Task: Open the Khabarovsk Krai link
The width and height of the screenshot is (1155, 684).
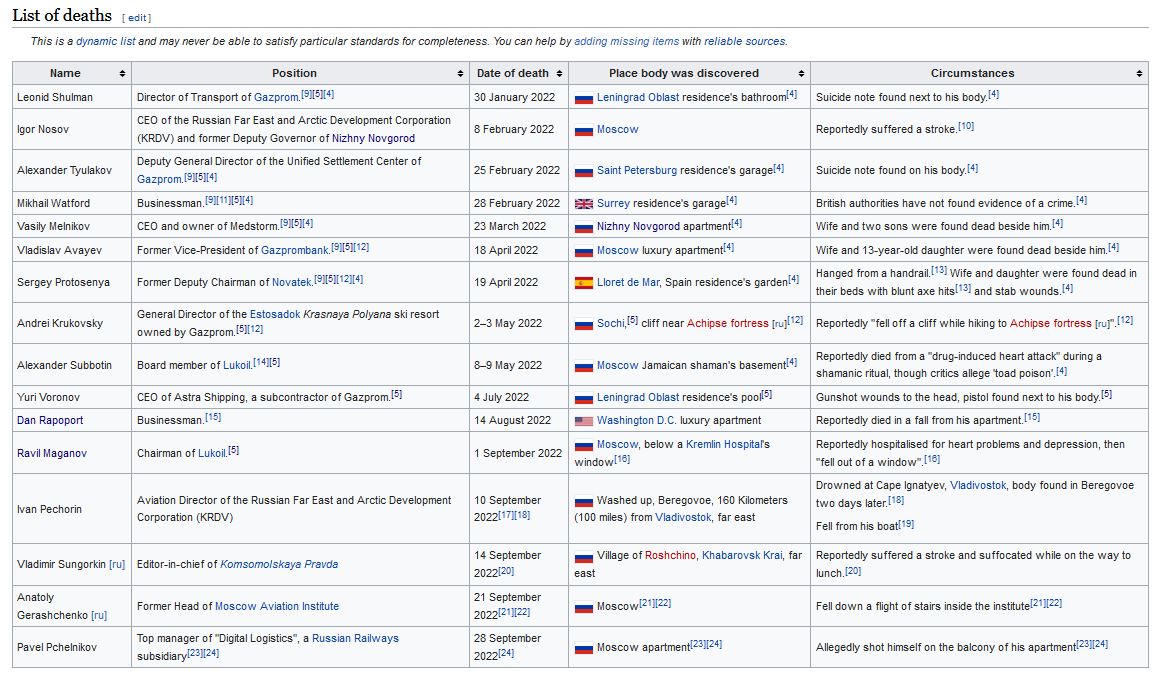Action: [x=742, y=556]
